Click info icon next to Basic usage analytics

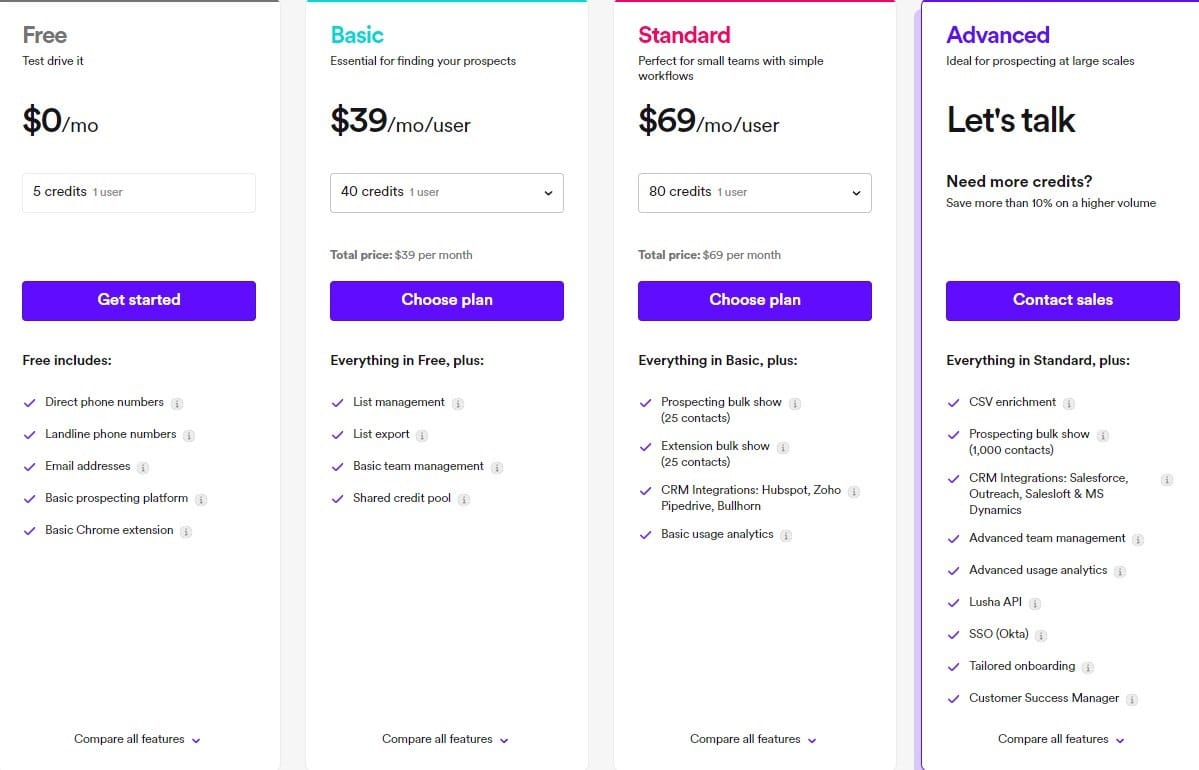coord(786,536)
